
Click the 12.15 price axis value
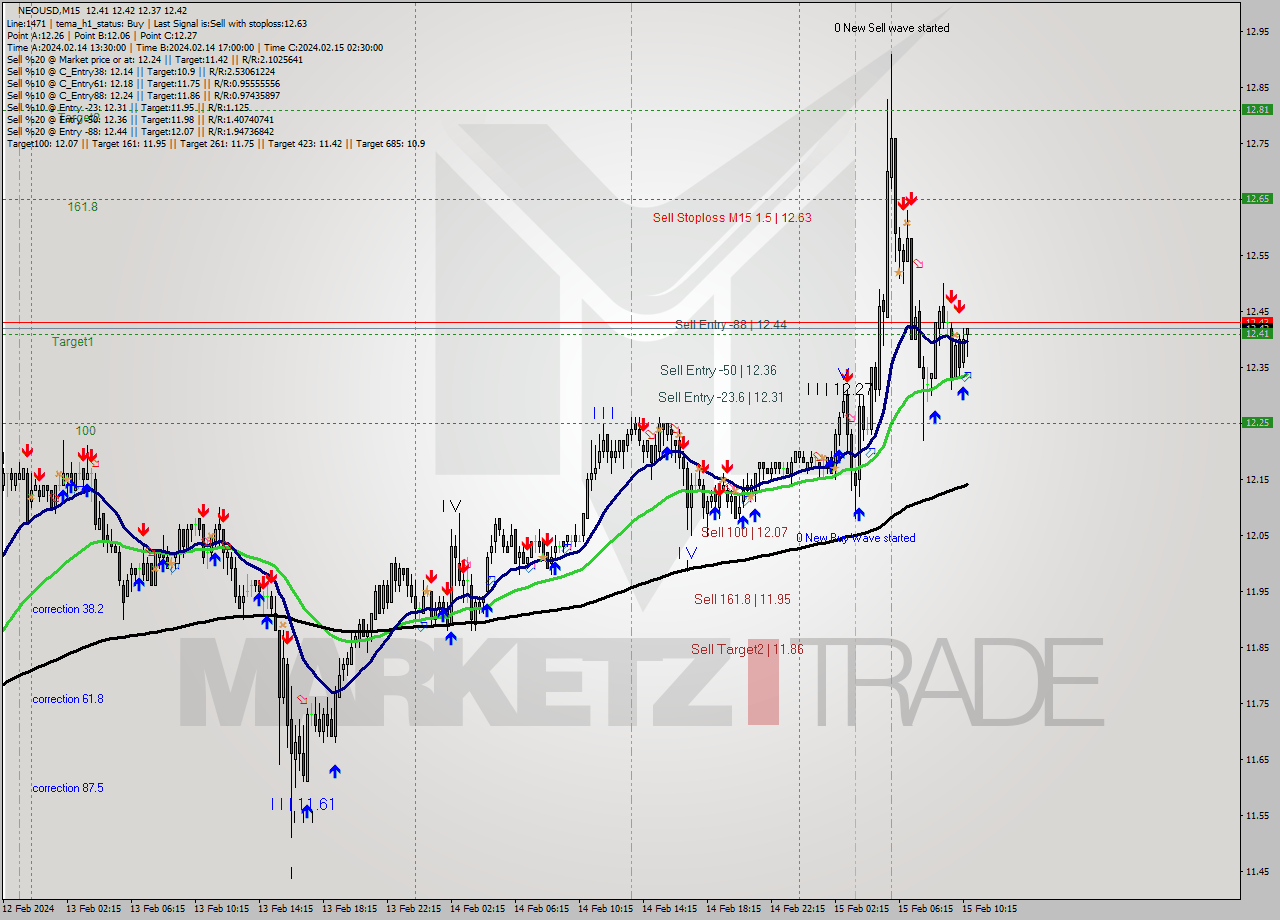pyautogui.click(x=1257, y=479)
